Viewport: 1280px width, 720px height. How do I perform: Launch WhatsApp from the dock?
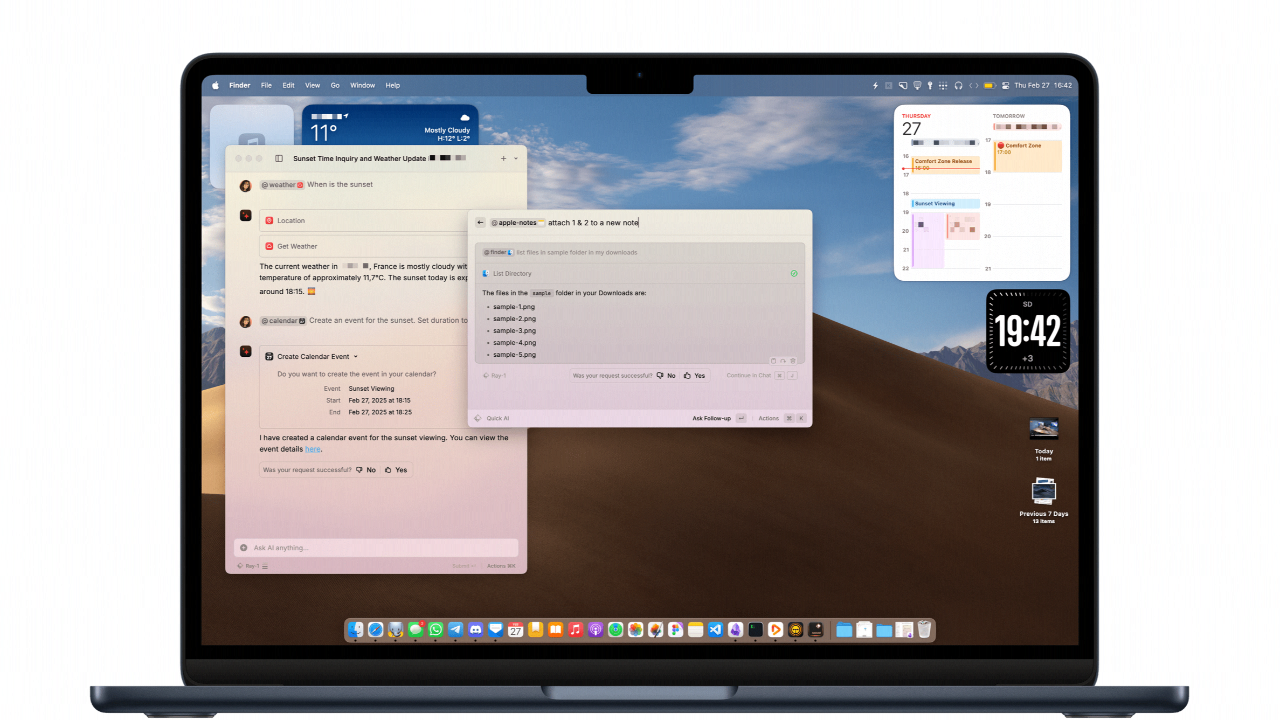tap(436, 630)
